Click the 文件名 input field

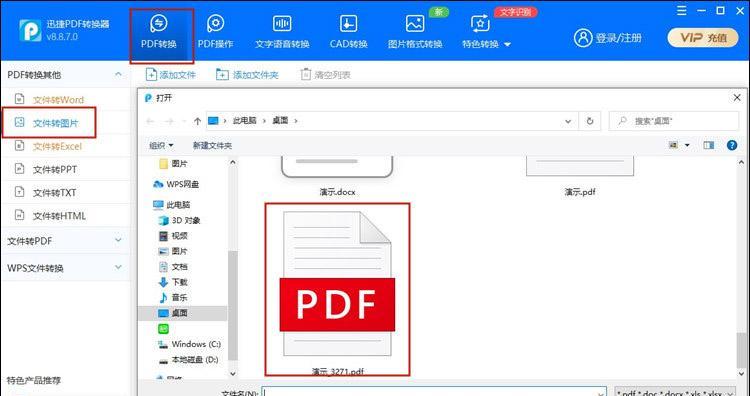[434, 392]
